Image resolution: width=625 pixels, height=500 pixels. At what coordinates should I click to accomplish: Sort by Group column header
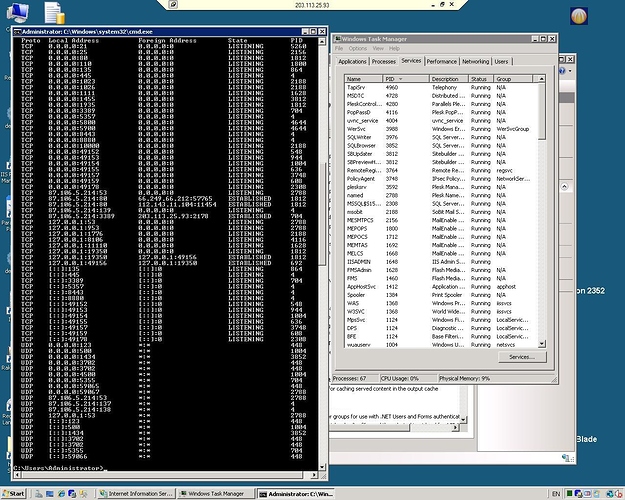click(513, 79)
